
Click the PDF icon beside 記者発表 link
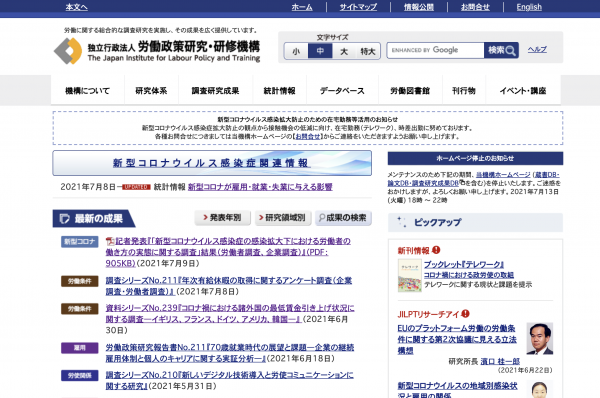[110, 241]
